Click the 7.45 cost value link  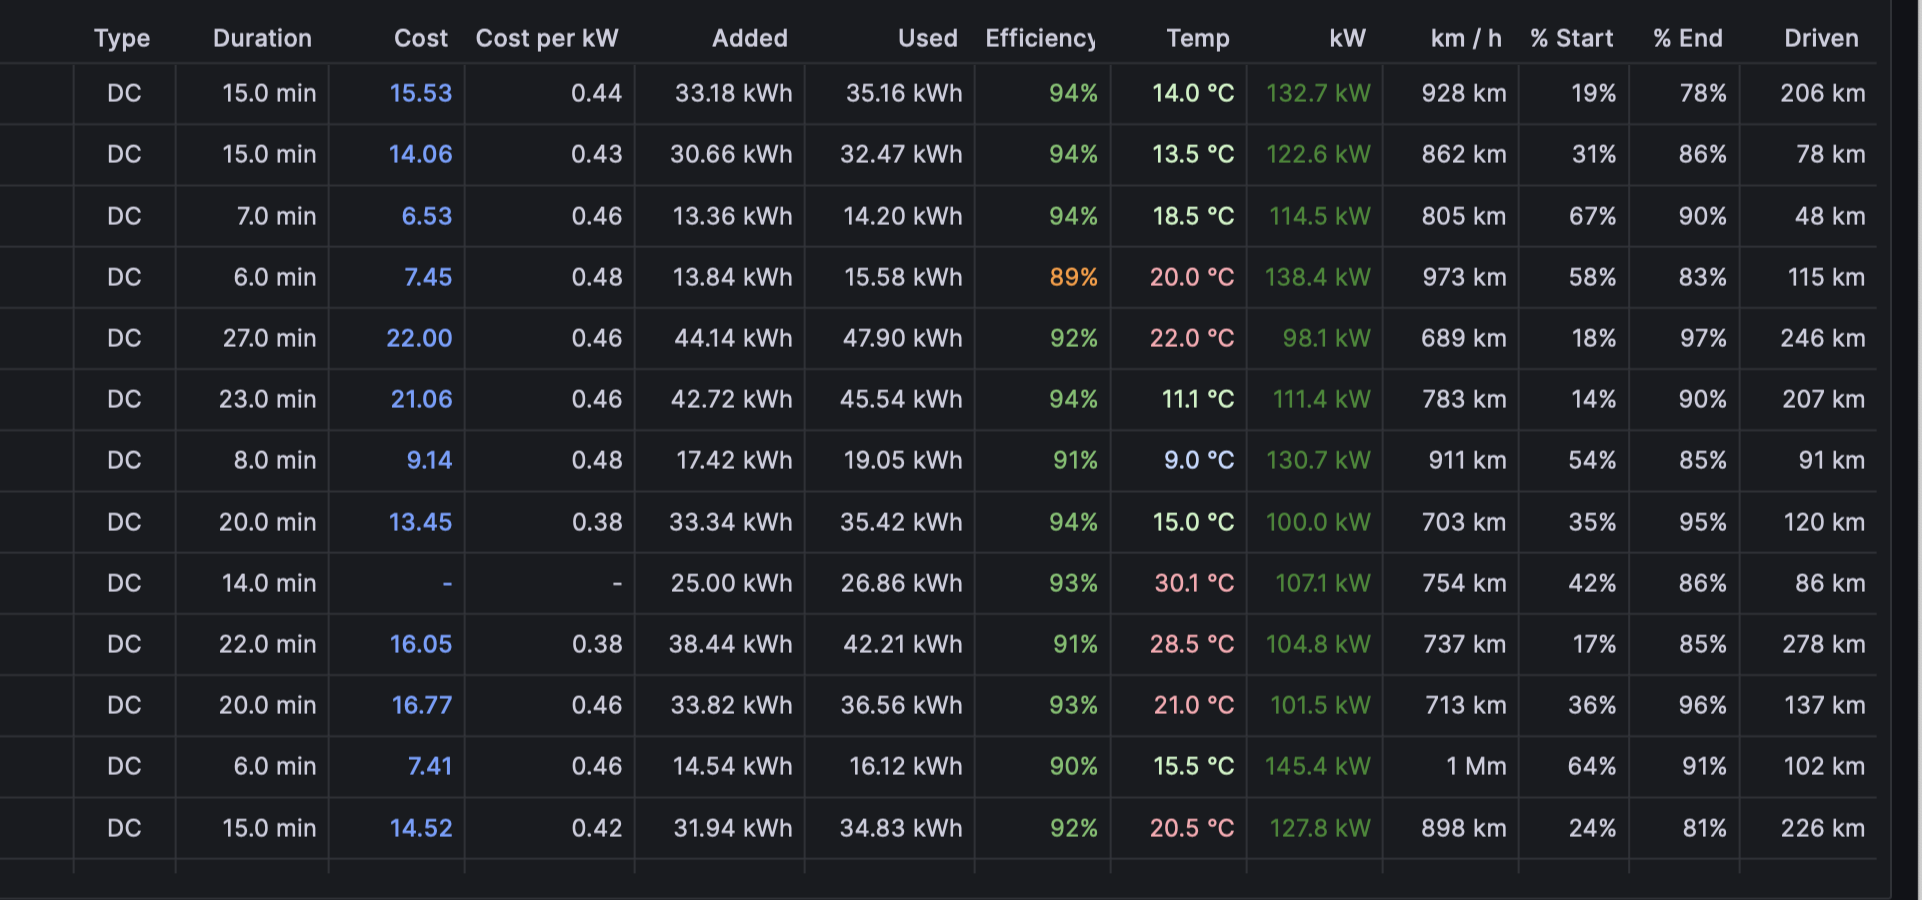coord(428,277)
